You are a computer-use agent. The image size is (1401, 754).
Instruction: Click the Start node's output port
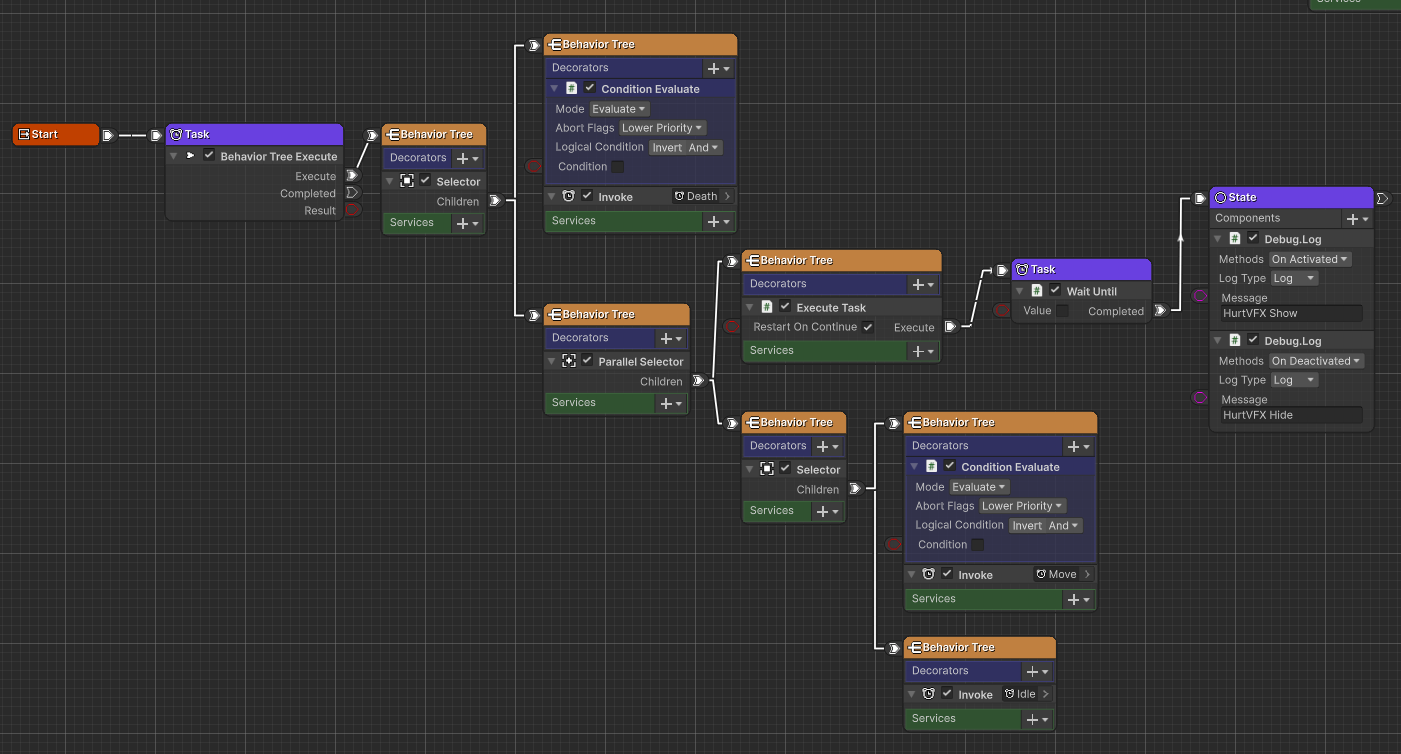[x=108, y=135]
